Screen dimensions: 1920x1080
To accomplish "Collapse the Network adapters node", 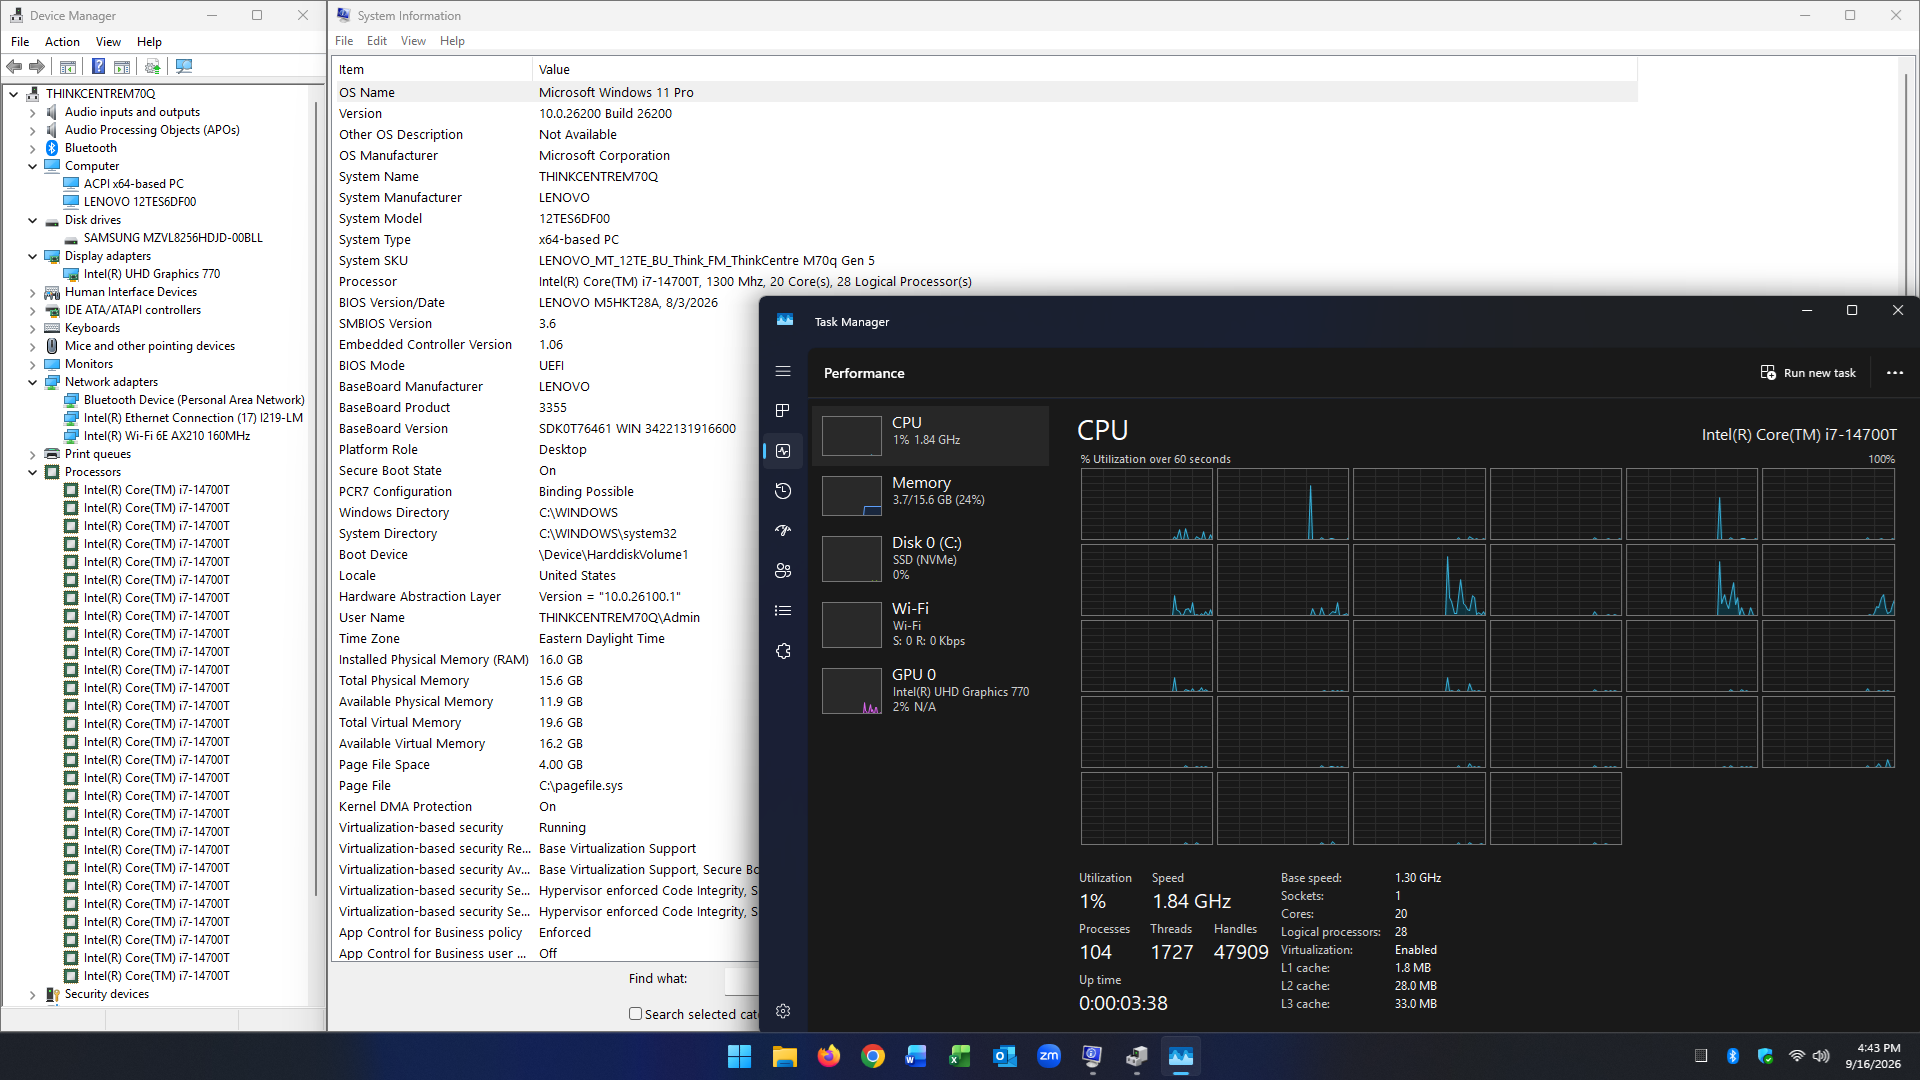I will click(32, 382).
